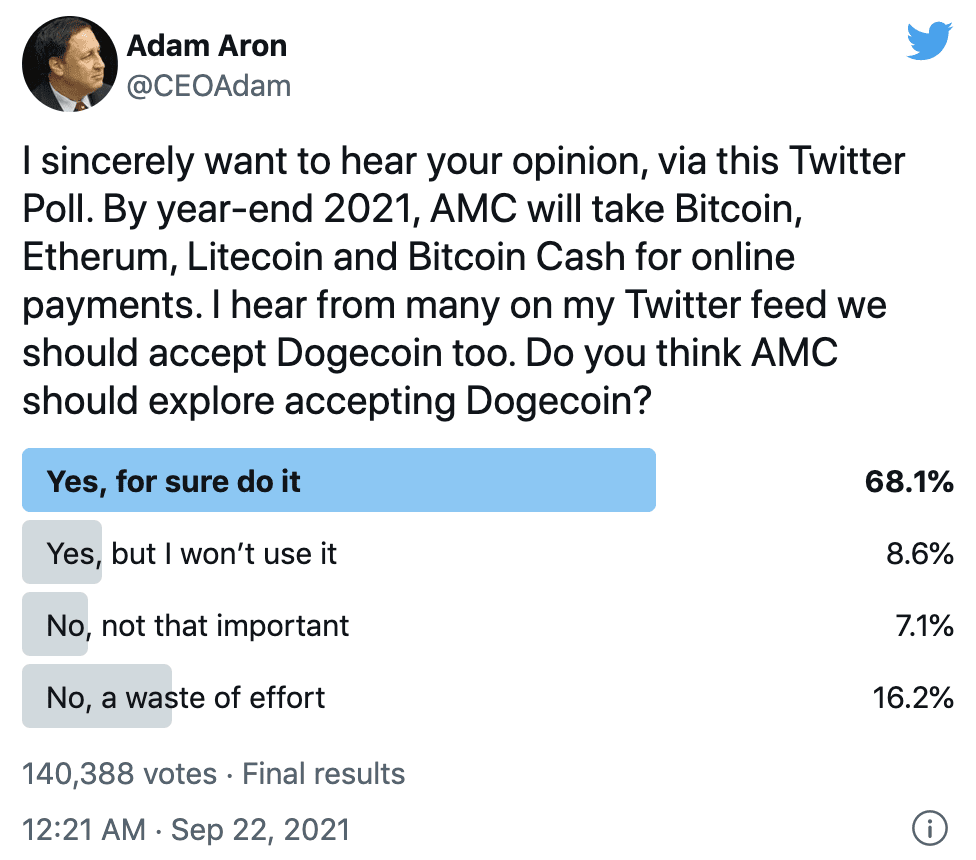Screen dimensions: 976x860
Task: Open the 12:21 AM timestamp link
Action: point(84,830)
